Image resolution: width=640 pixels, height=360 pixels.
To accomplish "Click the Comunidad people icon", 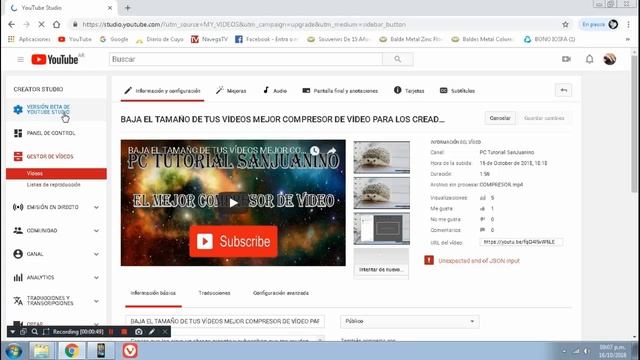I will pos(18,231).
